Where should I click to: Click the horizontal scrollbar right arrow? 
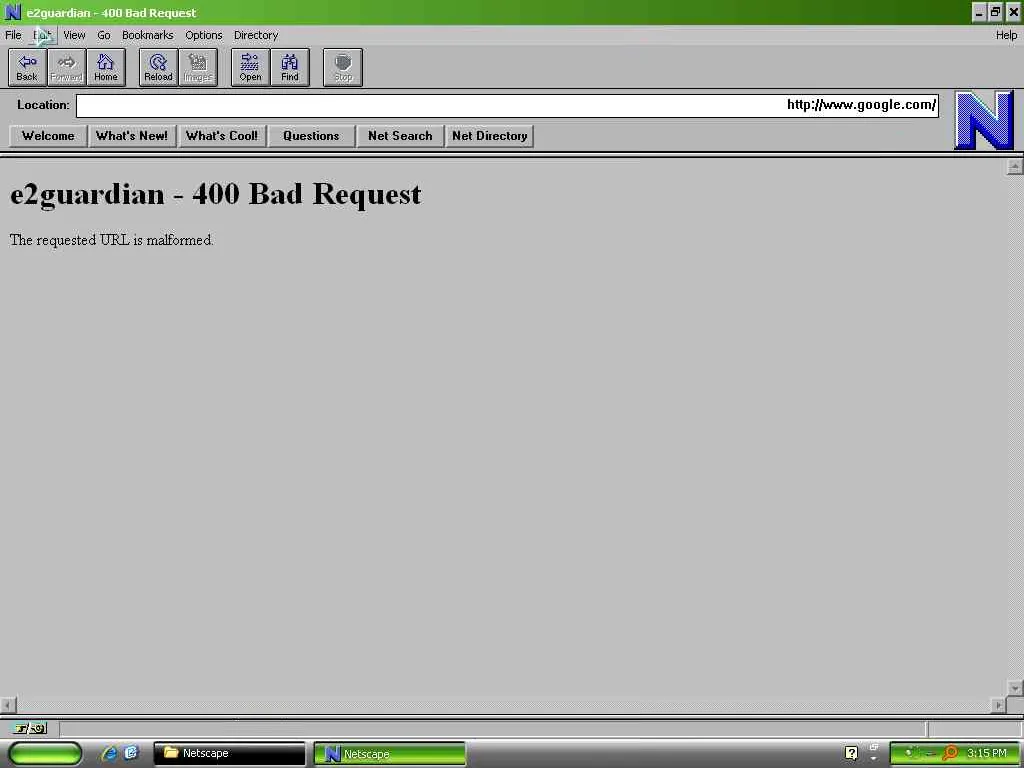[998, 705]
